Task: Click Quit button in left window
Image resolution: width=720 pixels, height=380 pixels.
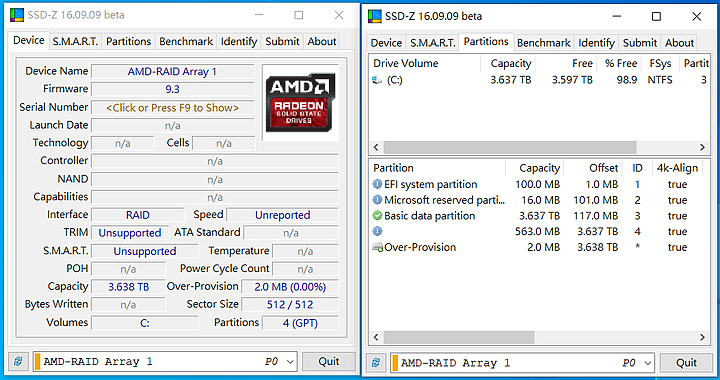Action: pyautogui.click(x=329, y=362)
